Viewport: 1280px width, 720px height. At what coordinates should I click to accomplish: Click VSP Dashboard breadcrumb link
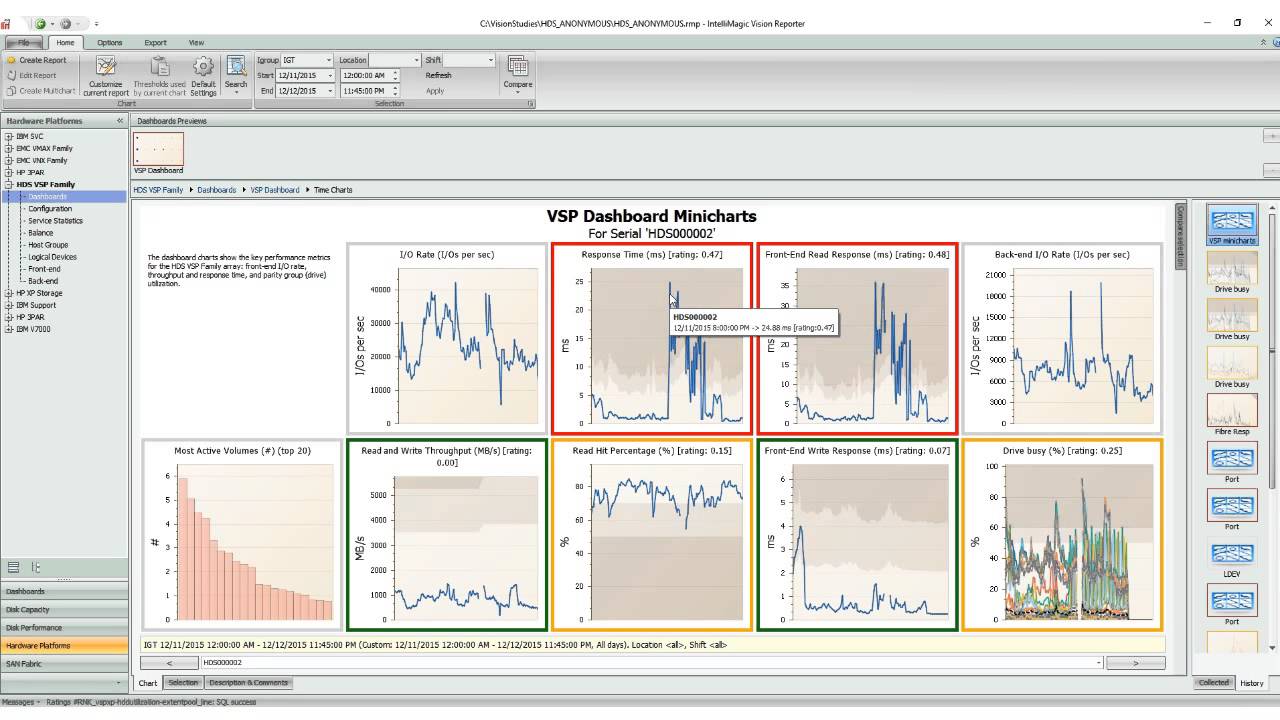(275, 190)
